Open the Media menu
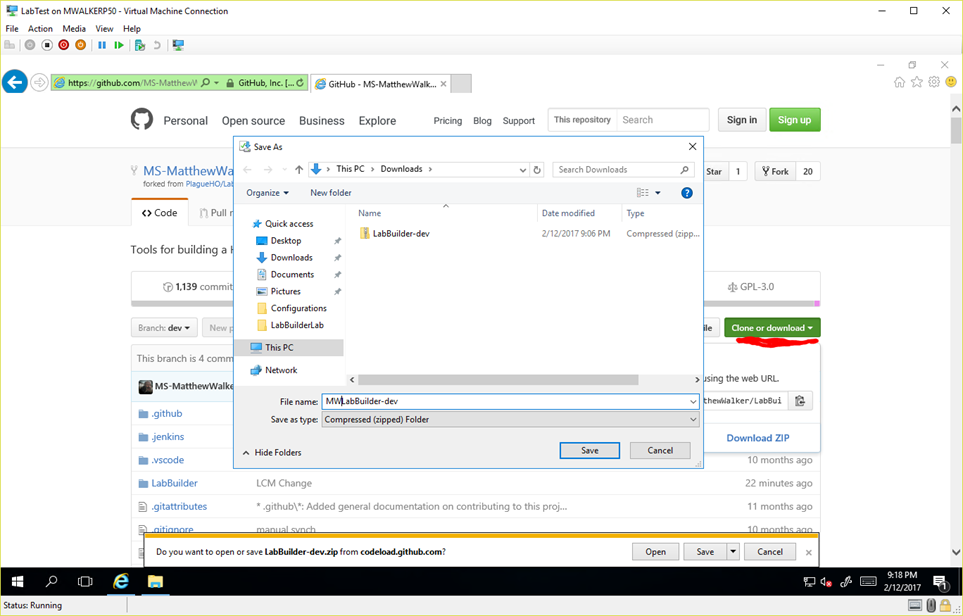Screen dimensions: 963x616 (x=74, y=28)
